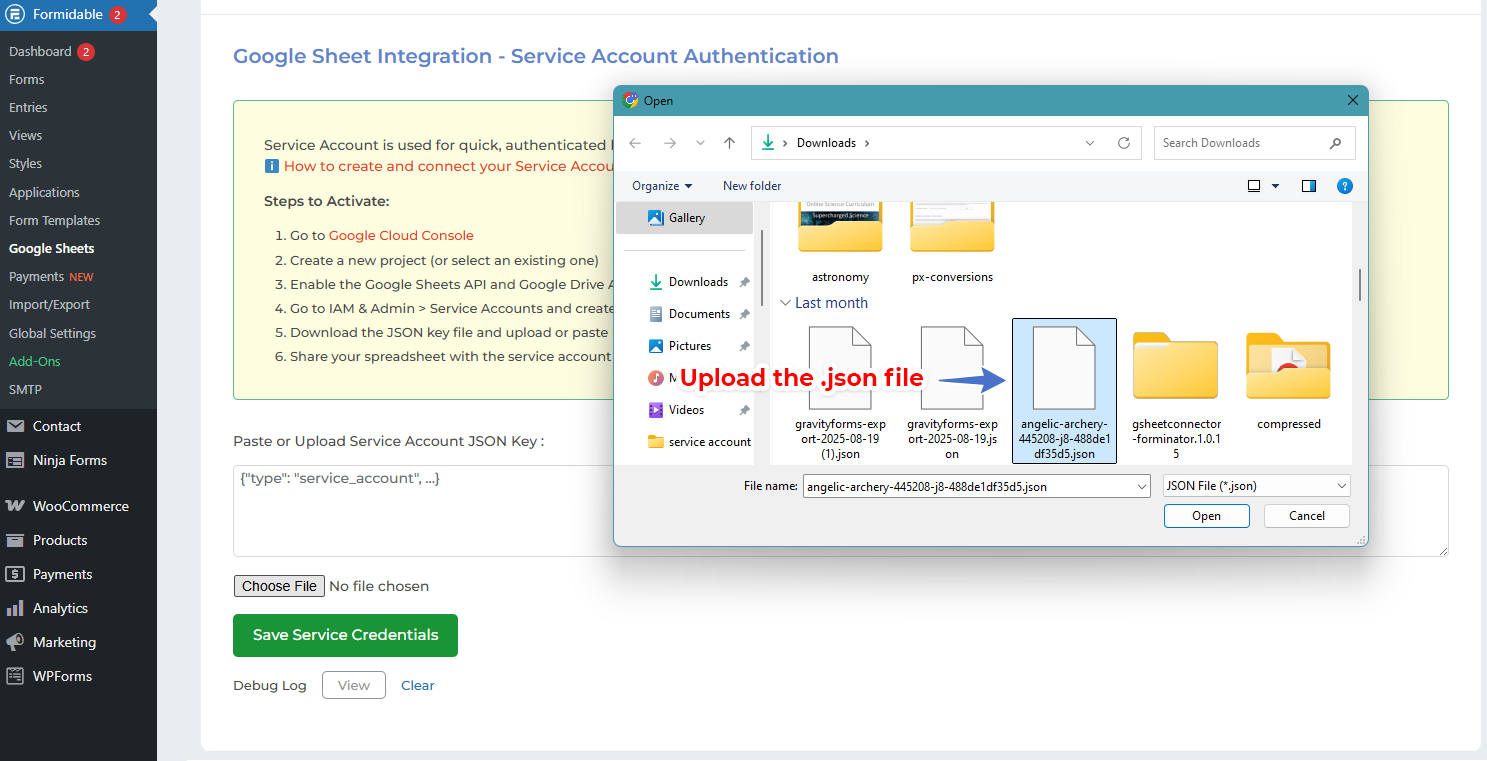Open the Google Cloud Console link
The image size is (1487, 761).
(401, 235)
